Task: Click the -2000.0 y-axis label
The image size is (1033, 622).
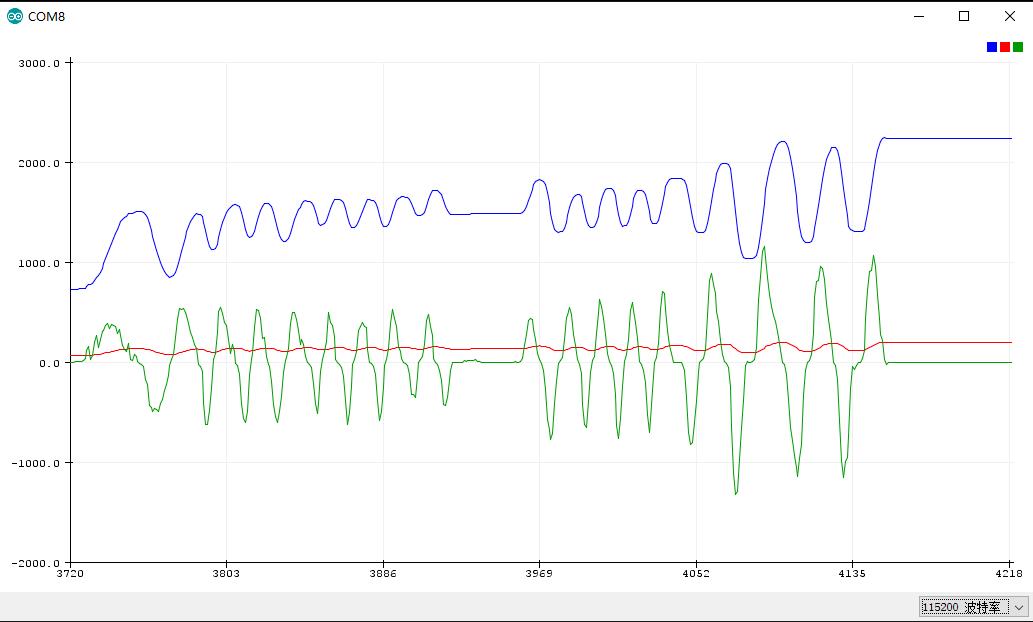Action: click(36, 563)
